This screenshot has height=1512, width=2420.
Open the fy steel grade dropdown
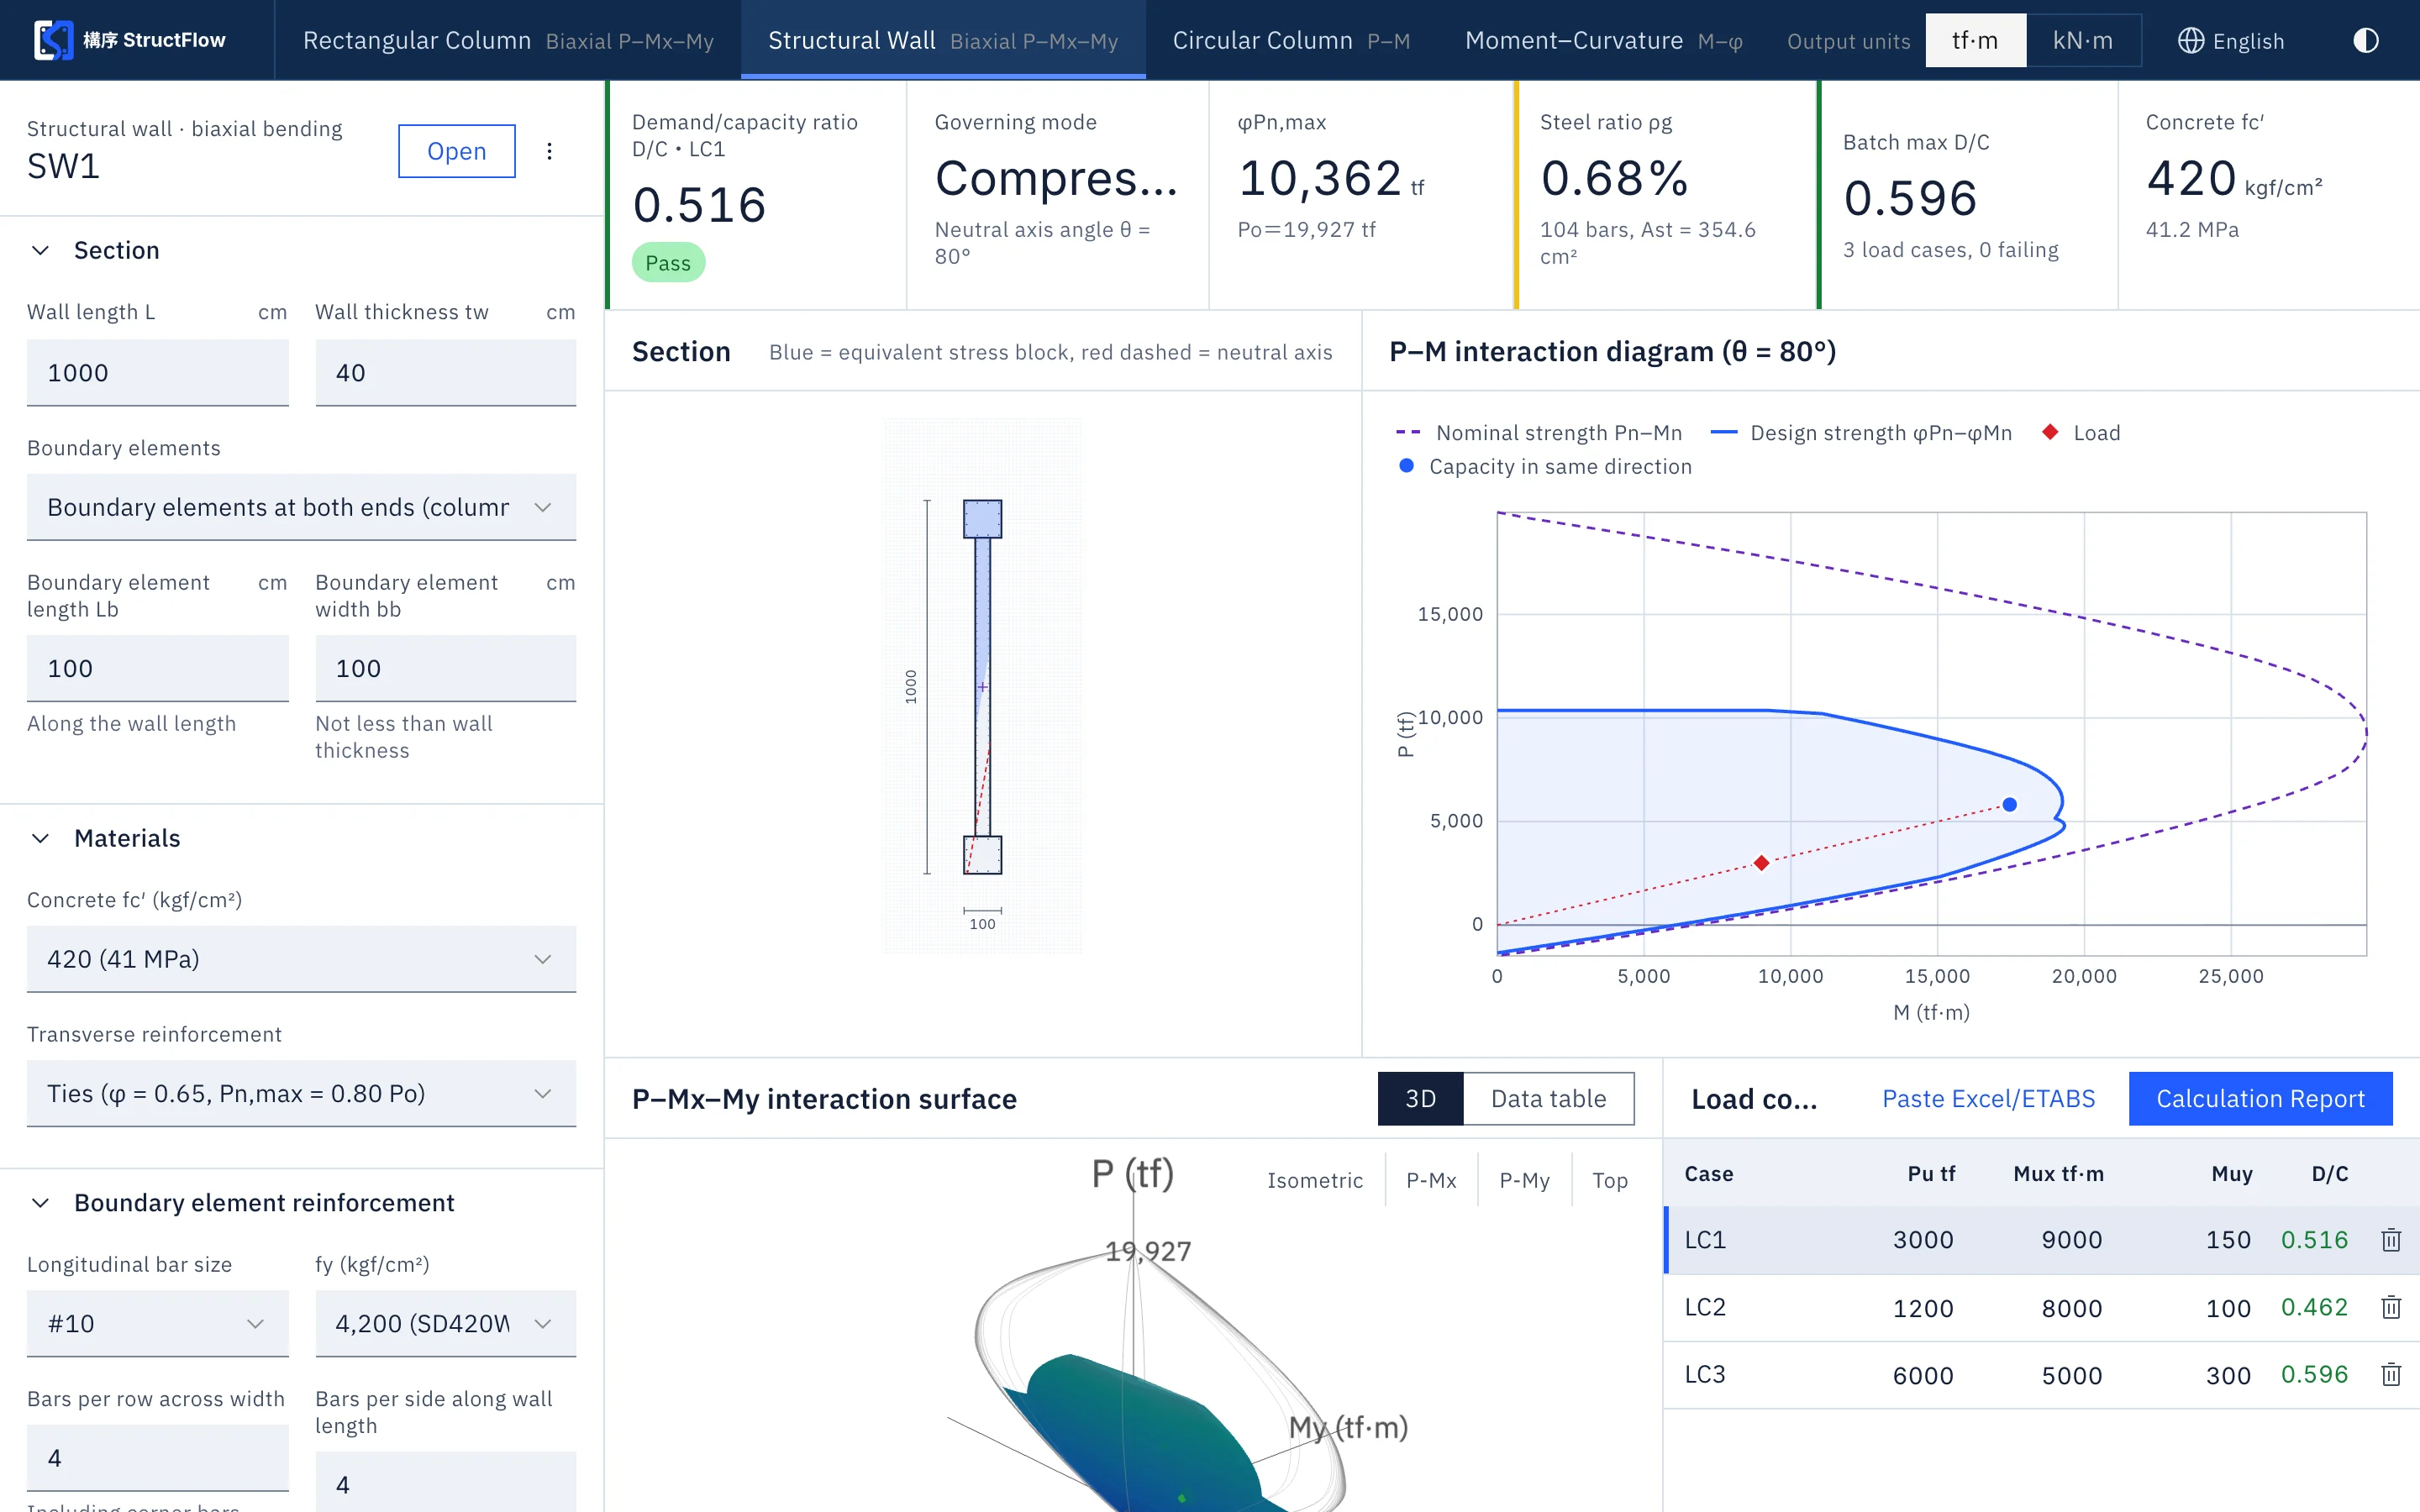pyautogui.click(x=445, y=1323)
